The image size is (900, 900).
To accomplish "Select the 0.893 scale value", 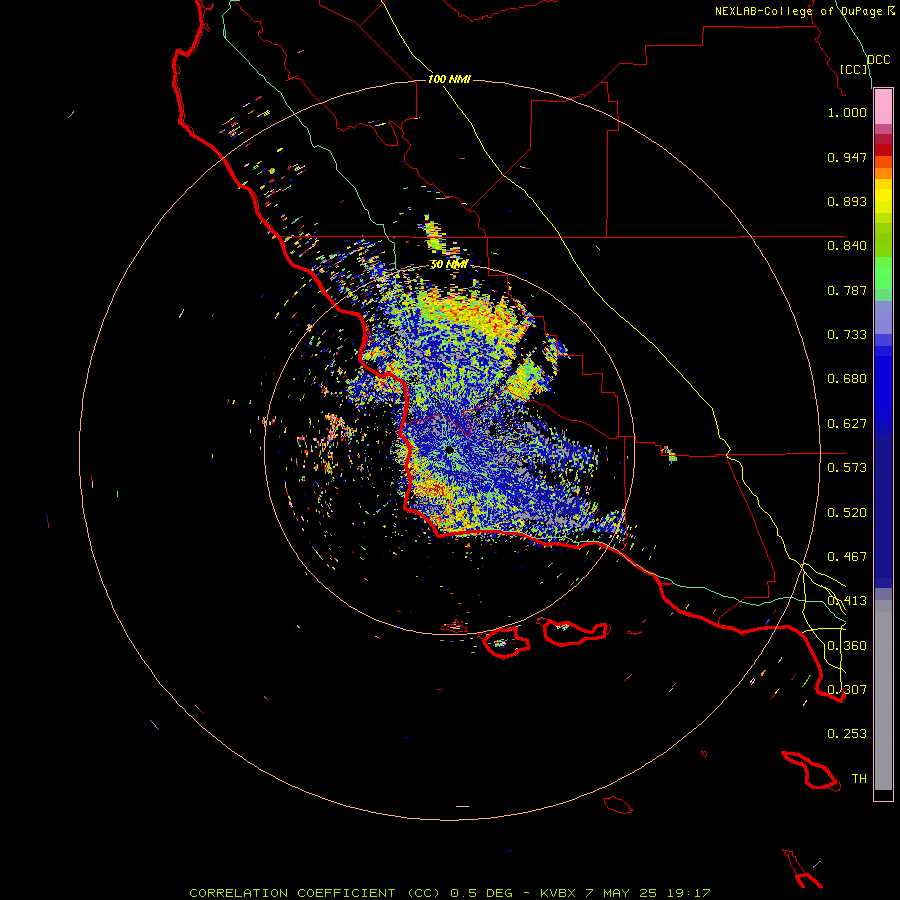I will pyautogui.click(x=847, y=201).
